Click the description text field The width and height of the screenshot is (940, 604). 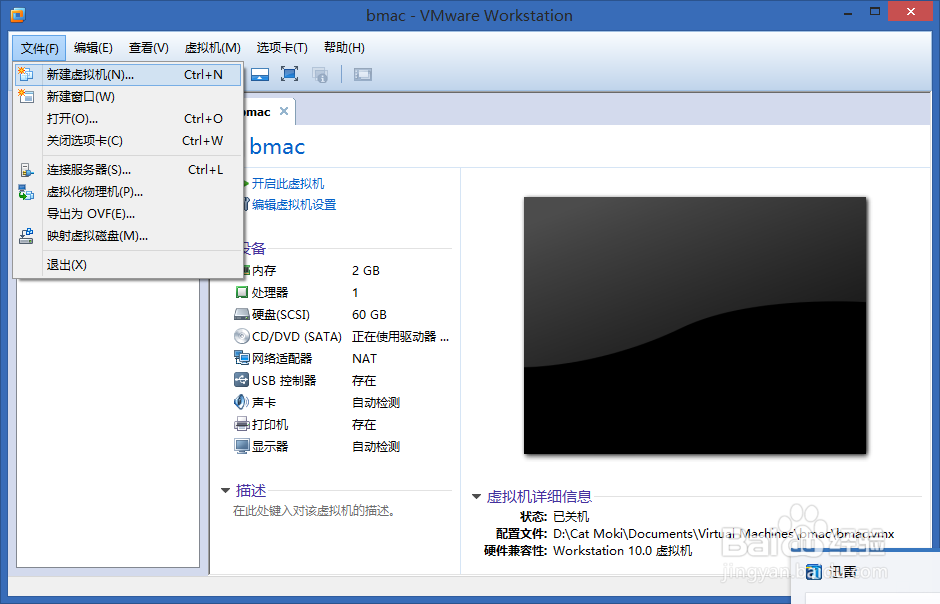tap(314, 511)
